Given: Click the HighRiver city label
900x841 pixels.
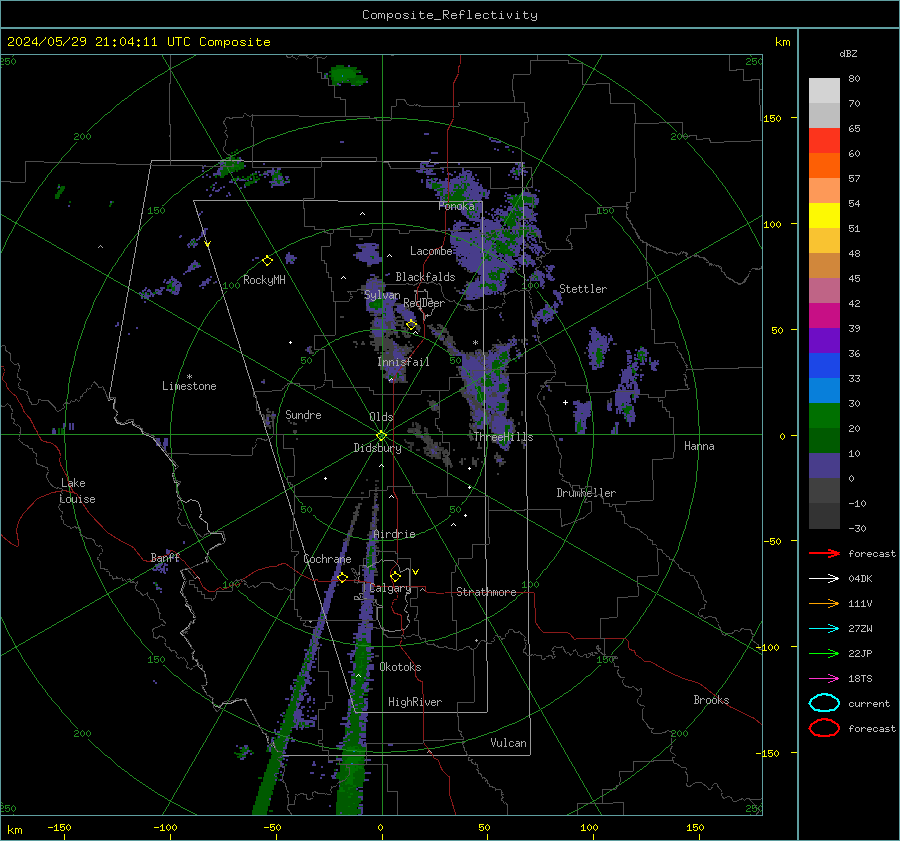Looking at the screenshot, I should coord(415,702).
